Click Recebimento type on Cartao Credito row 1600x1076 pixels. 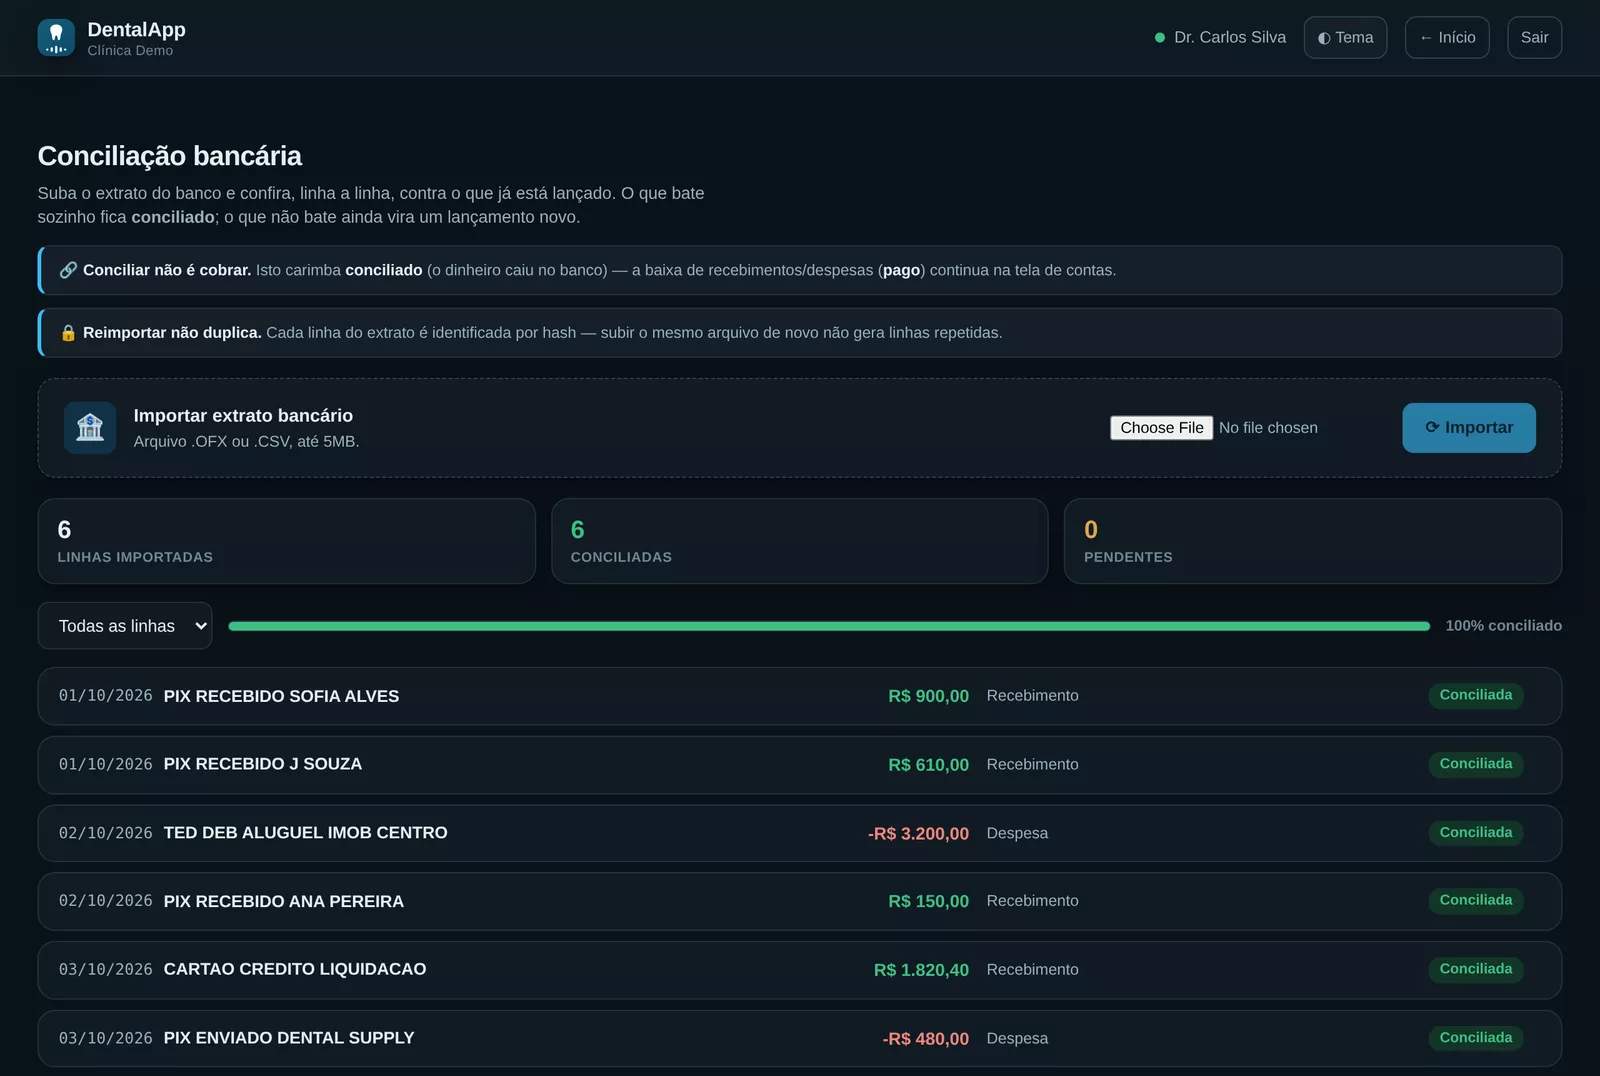tap(1032, 970)
